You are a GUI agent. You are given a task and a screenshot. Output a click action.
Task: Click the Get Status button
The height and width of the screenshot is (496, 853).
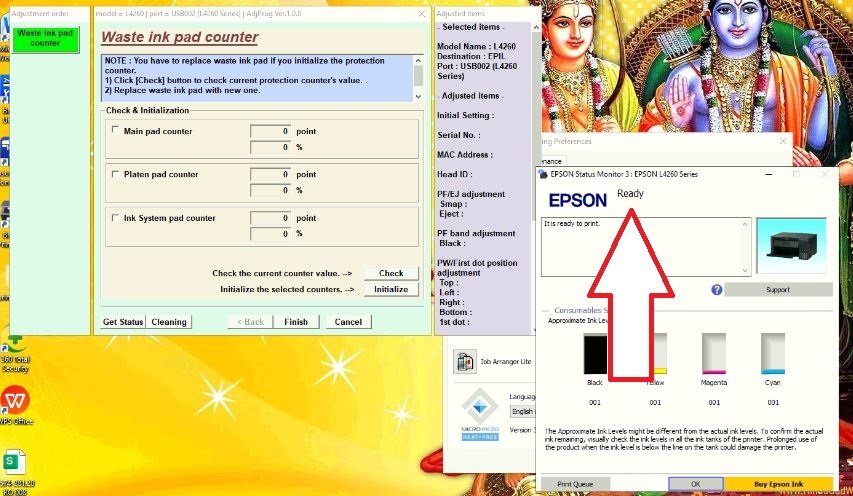pyautogui.click(x=123, y=322)
